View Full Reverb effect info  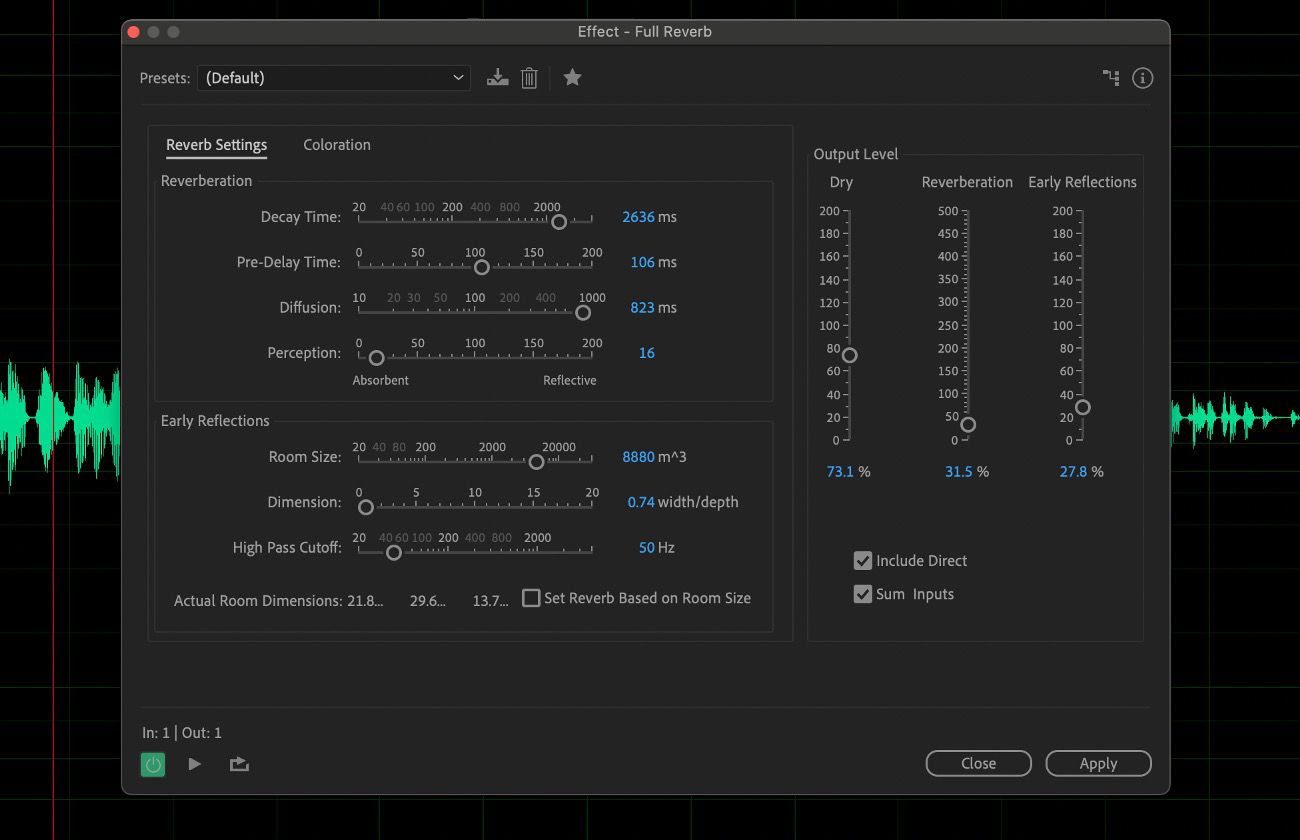tap(1141, 77)
